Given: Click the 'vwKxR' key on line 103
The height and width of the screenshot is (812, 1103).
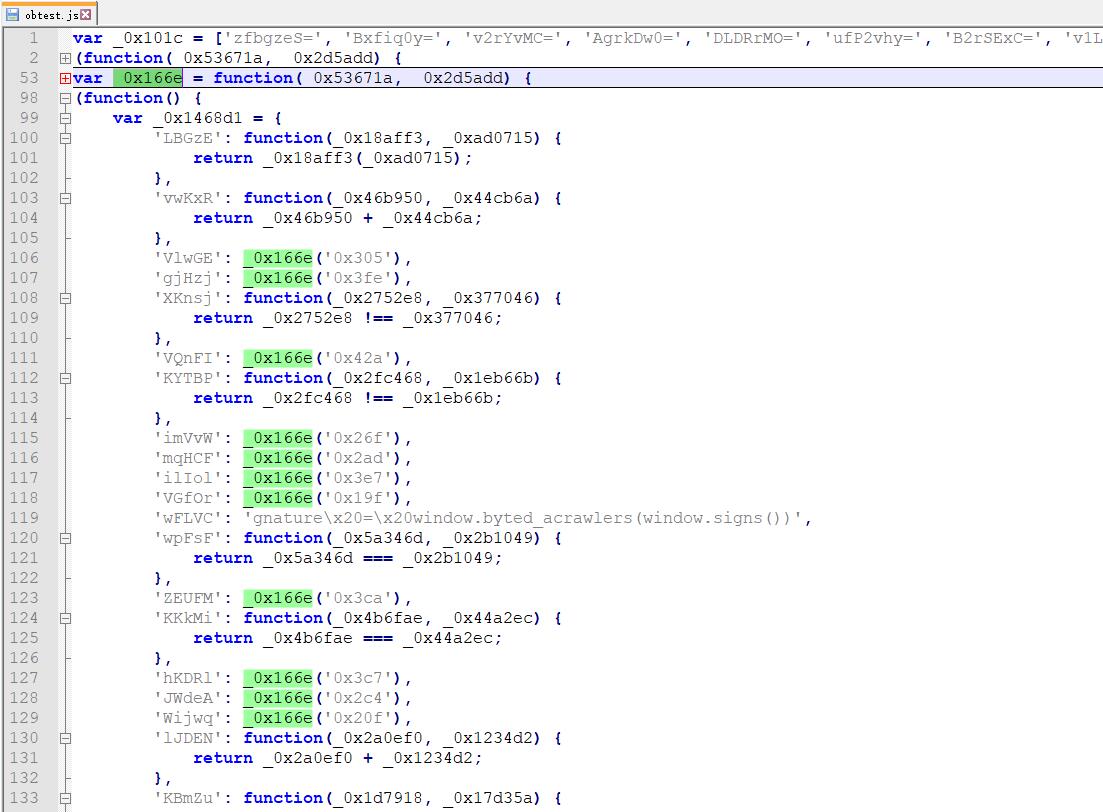Looking at the screenshot, I should [x=188, y=198].
